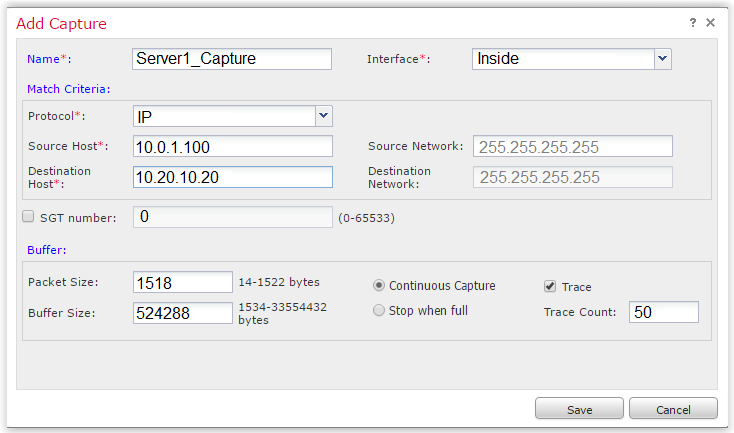This screenshot has height=433, width=734.
Task: Click the Interface* label
Action: [398, 59]
